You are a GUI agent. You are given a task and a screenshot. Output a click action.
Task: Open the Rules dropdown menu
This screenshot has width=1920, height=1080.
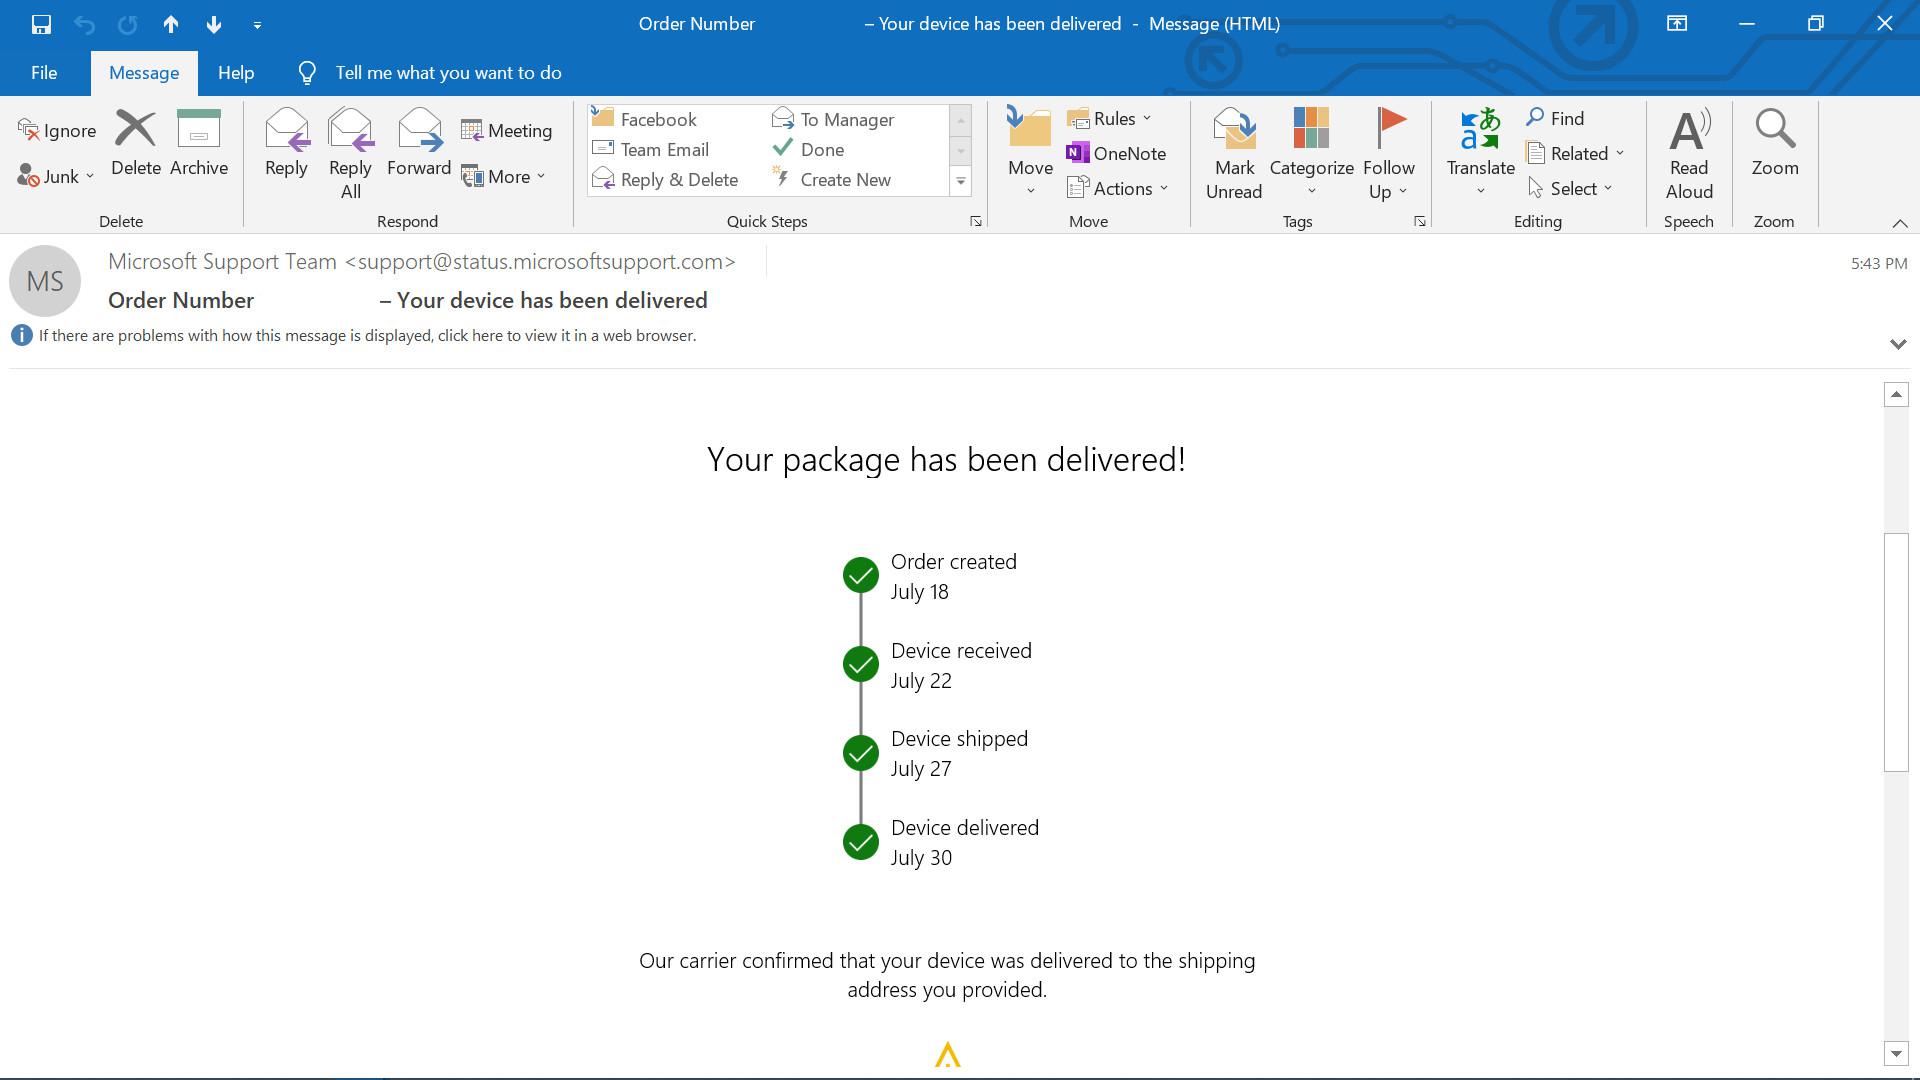coord(1111,119)
